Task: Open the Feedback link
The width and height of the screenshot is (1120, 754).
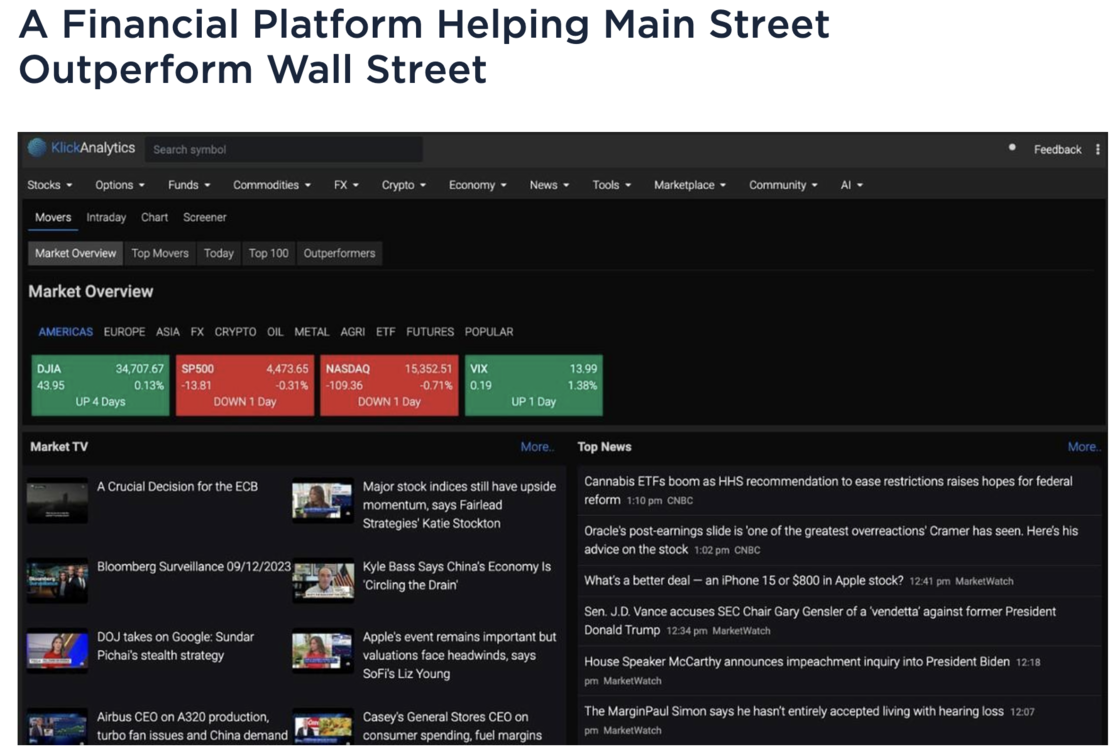Action: [1057, 149]
